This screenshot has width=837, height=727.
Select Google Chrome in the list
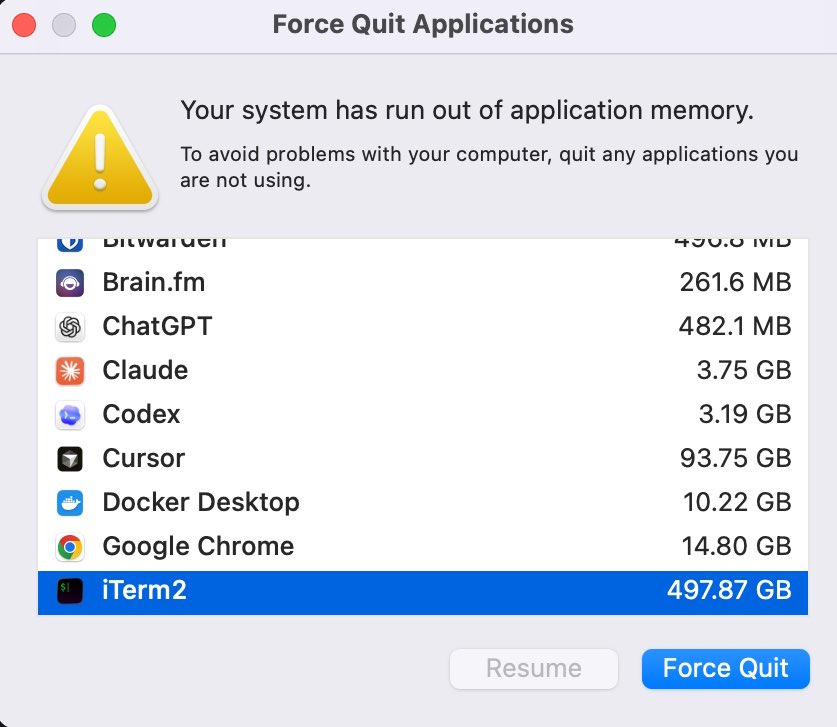click(x=198, y=547)
